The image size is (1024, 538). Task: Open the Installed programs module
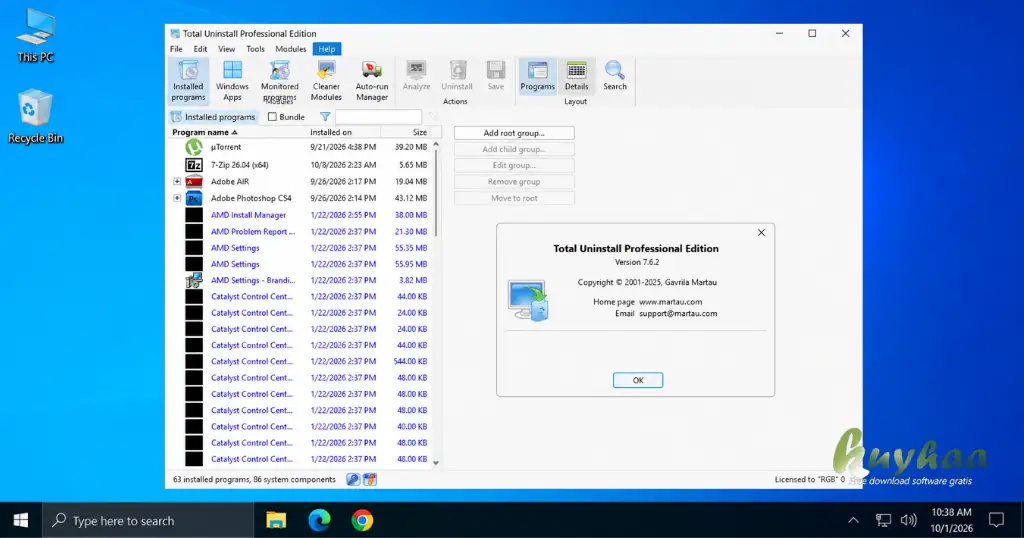click(x=188, y=81)
